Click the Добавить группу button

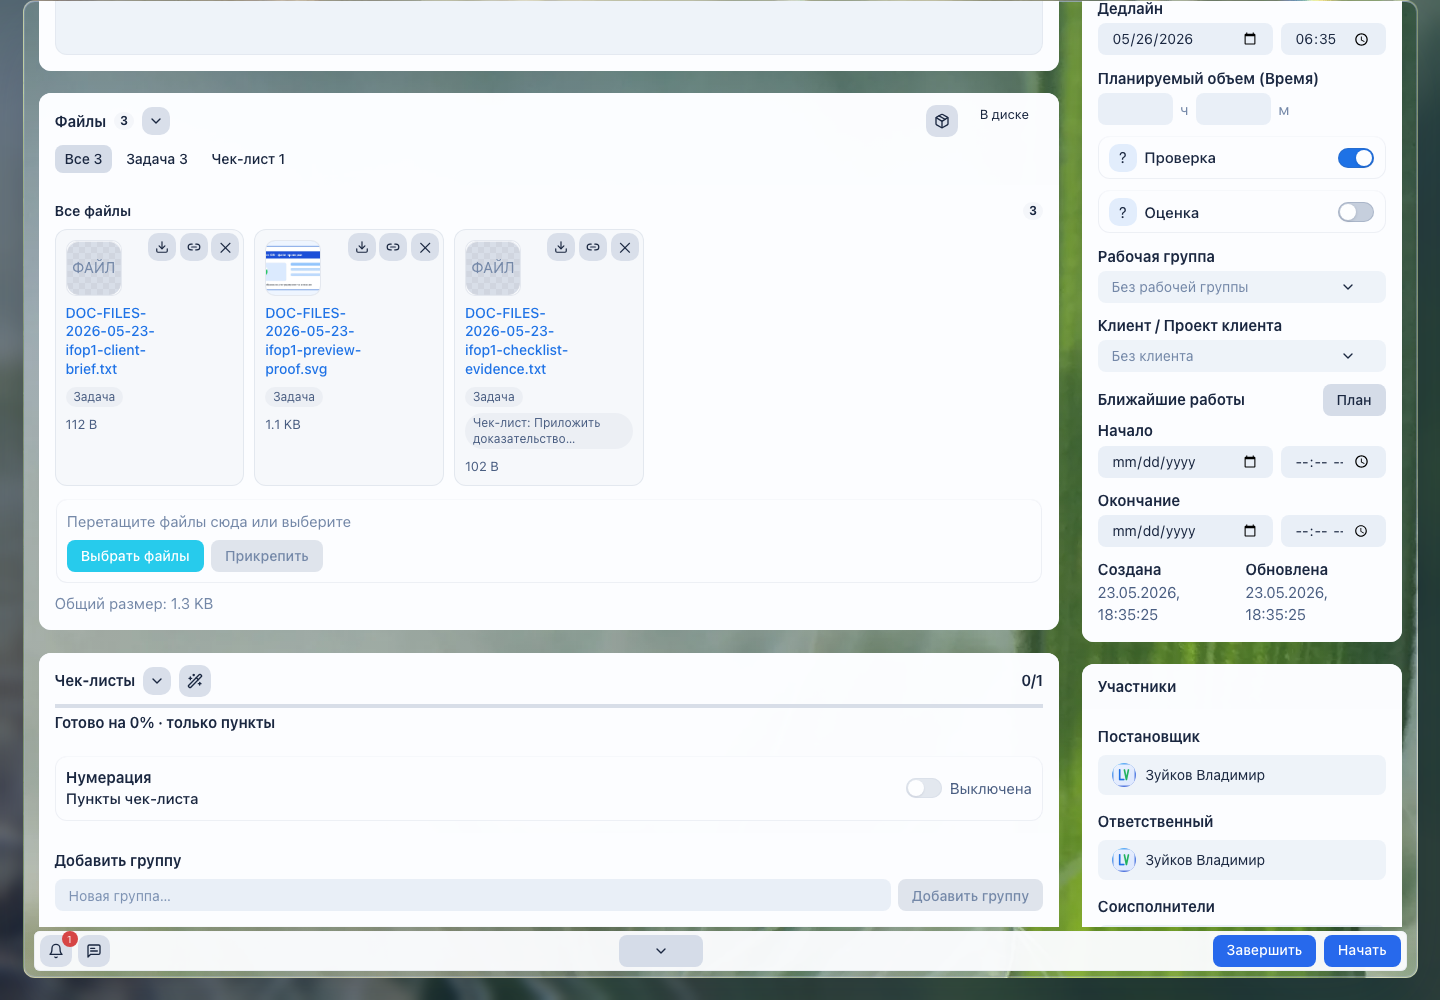point(970,896)
